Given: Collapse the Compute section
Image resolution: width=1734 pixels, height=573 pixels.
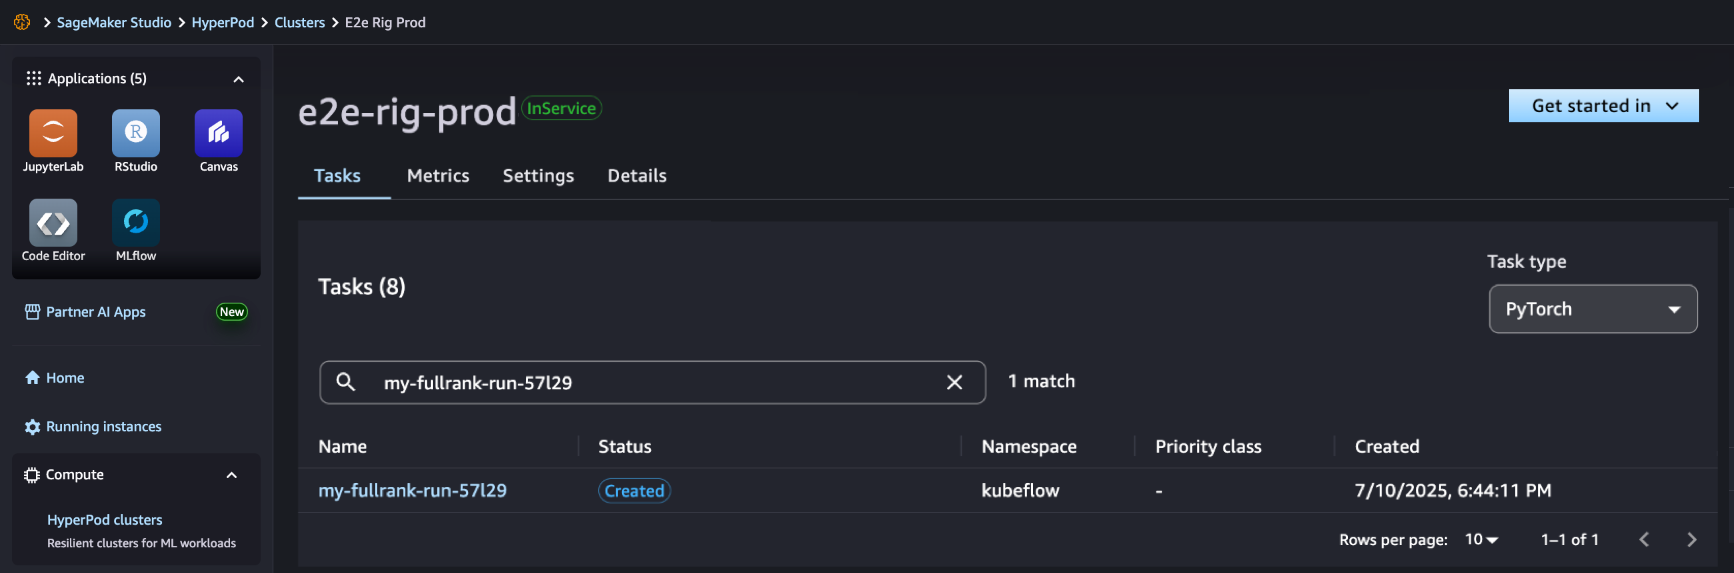Looking at the screenshot, I should [231, 475].
